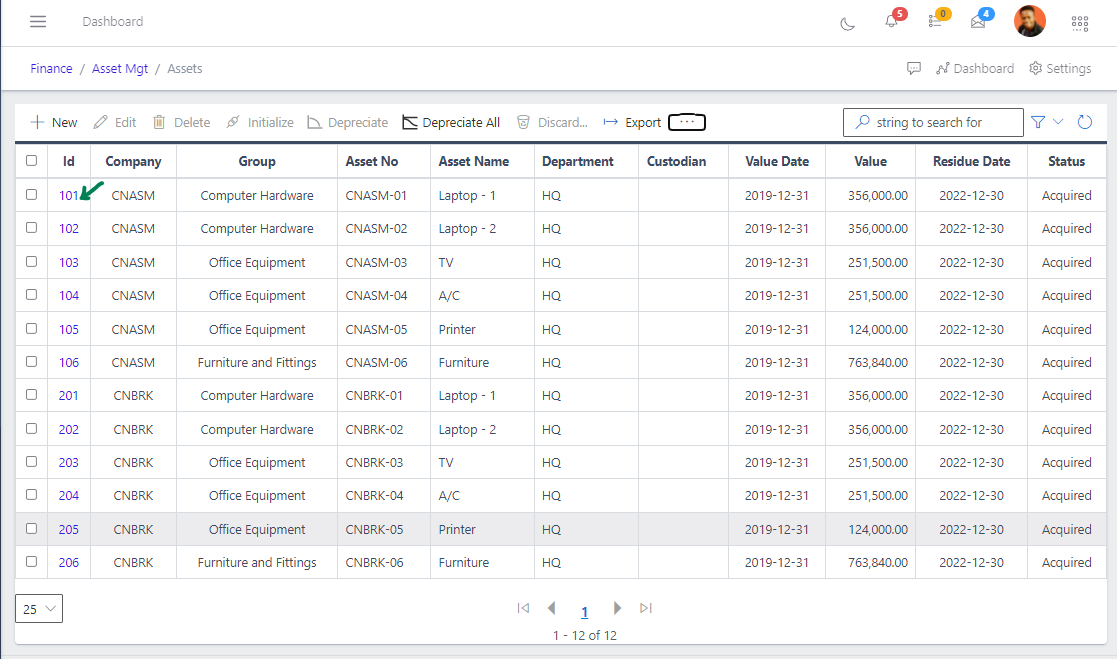Click the New button to add an asset
The width and height of the screenshot is (1117, 659).
pyautogui.click(x=54, y=121)
